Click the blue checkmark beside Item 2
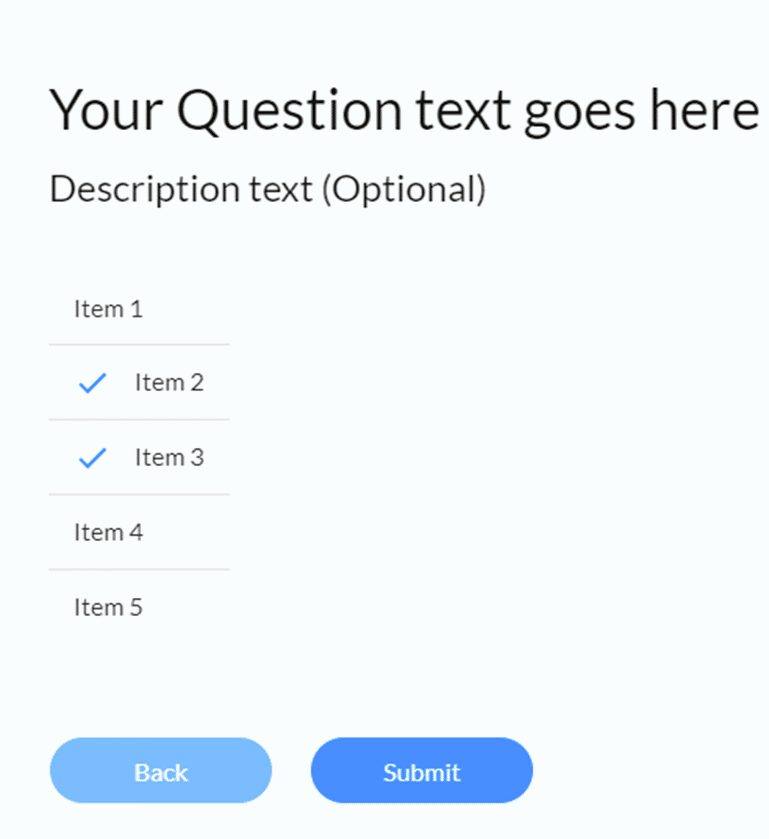Screen dimensions: 769x839 coord(91,382)
